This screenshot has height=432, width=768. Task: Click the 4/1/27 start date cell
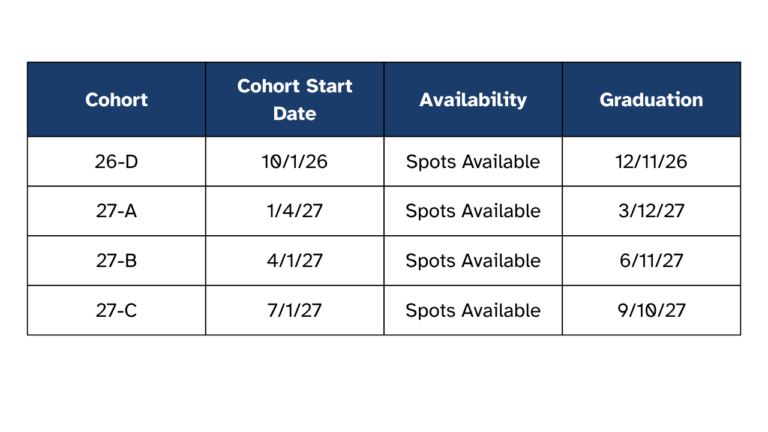[x=295, y=261]
